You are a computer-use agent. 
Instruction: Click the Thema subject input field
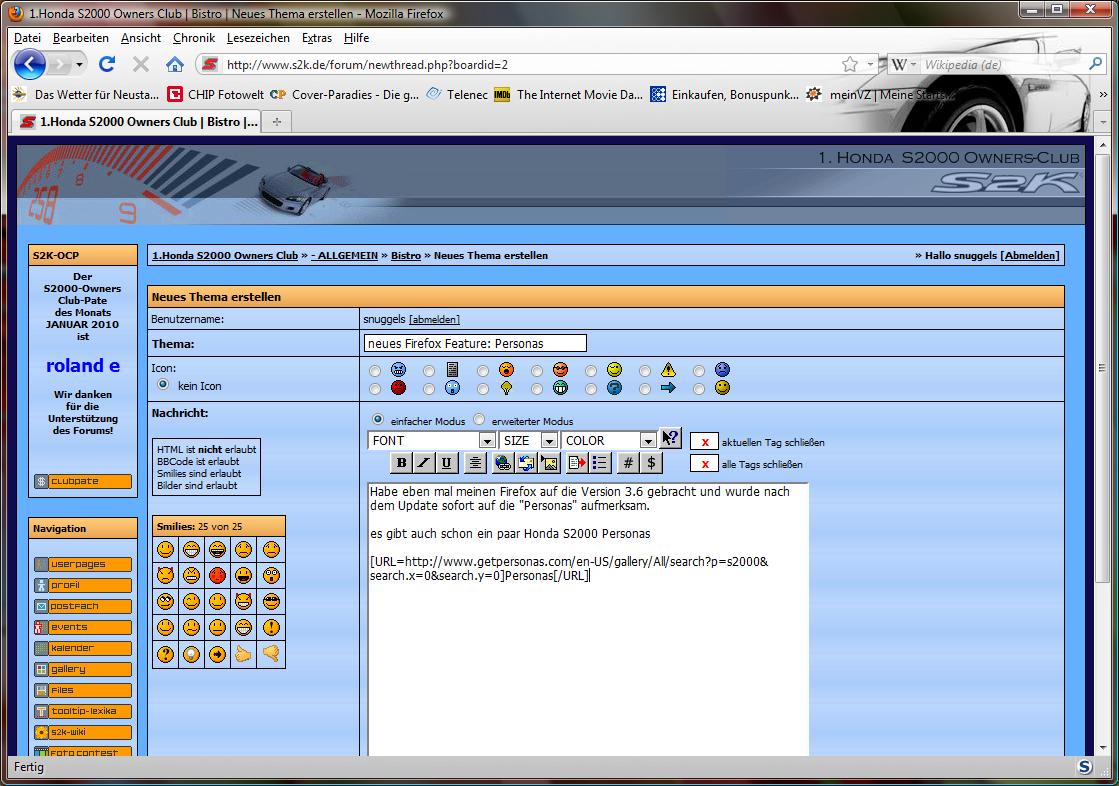pyautogui.click(x=475, y=343)
